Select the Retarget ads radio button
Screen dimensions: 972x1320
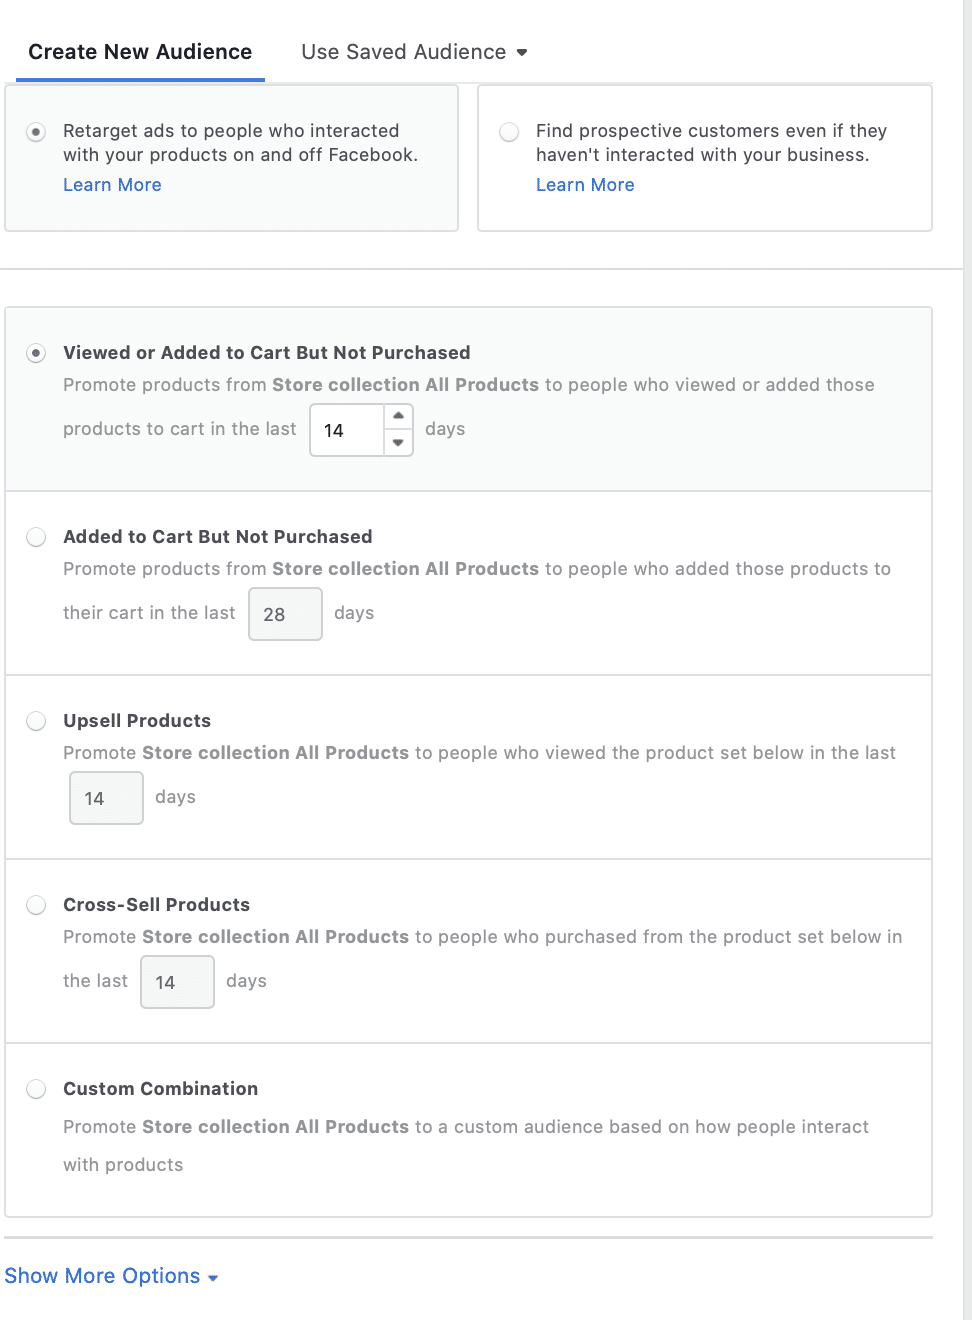click(36, 132)
